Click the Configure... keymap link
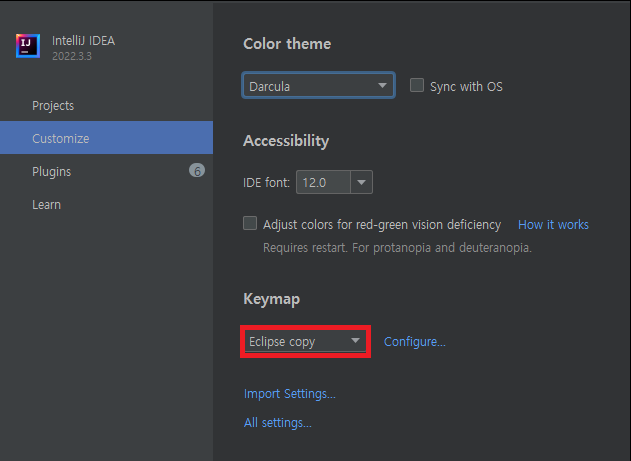The image size is (631, 461). (414, 342)
